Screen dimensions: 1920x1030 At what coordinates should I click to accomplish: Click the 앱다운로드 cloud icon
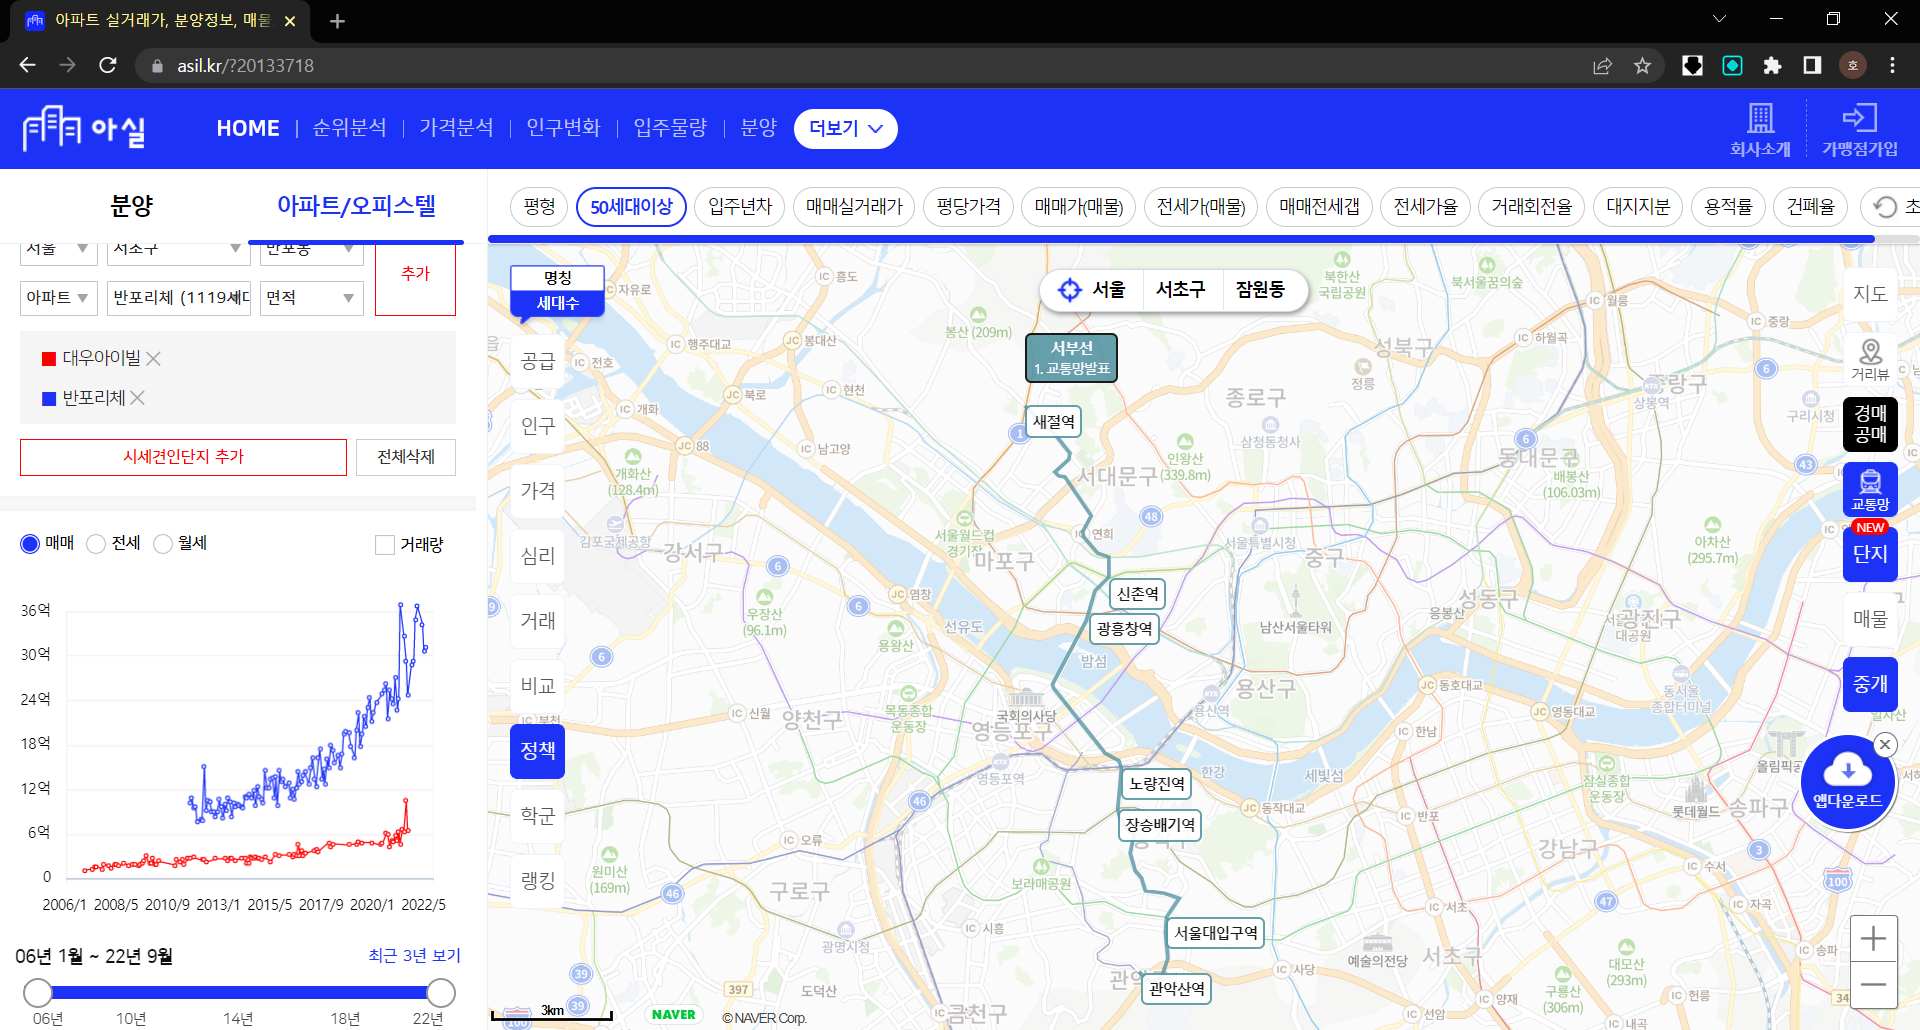tap(1847, 782)
